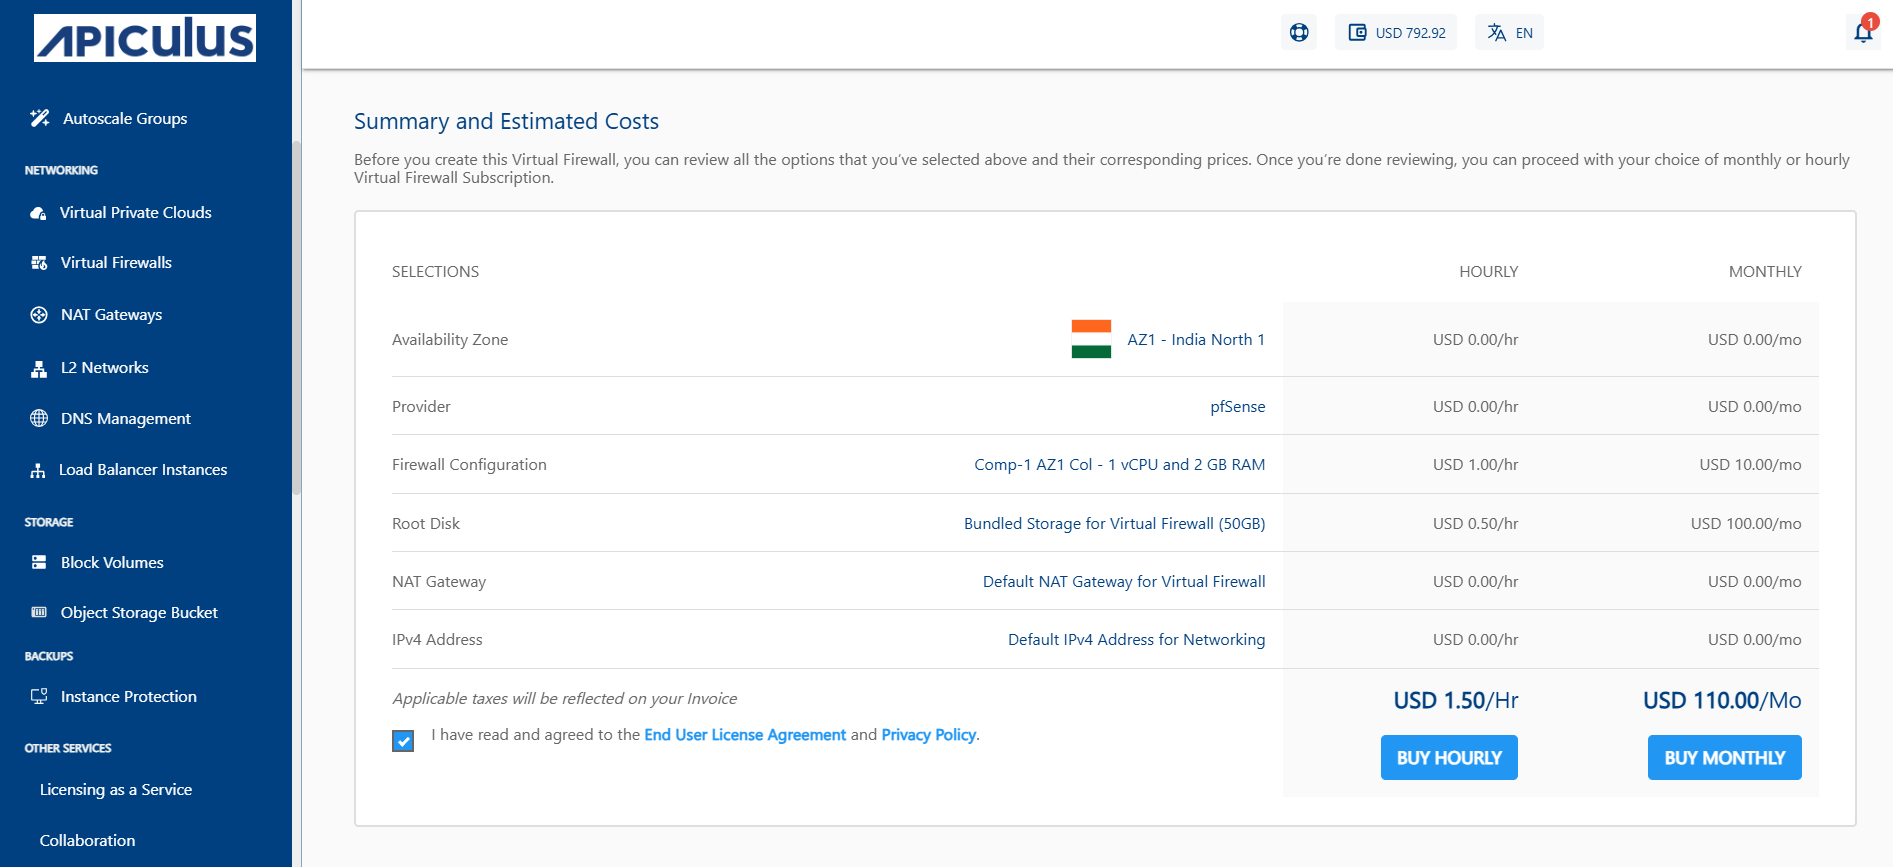This screenshot has width=1893, height=867.
Task: Click Comp-1 AZ1 Col firewall configuration
Action: [1120, 465]
